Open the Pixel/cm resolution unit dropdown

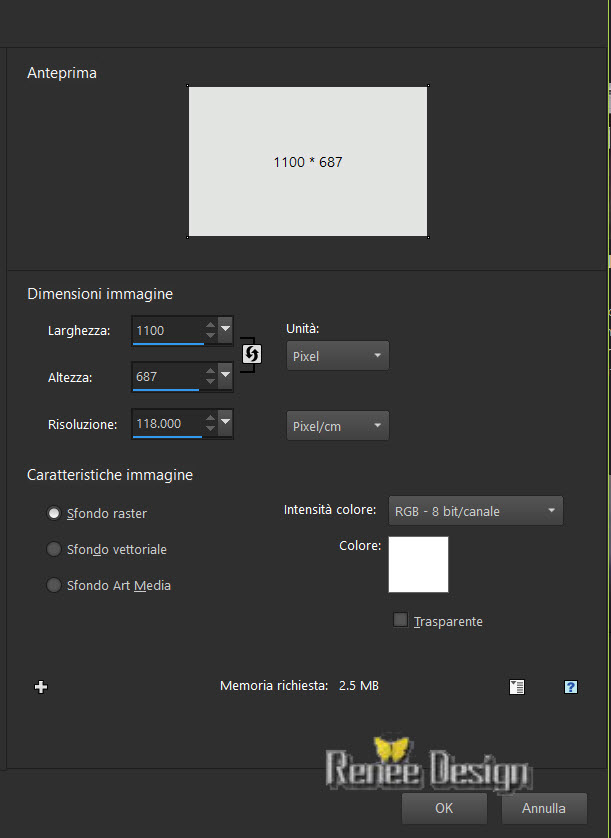[338, 426]
